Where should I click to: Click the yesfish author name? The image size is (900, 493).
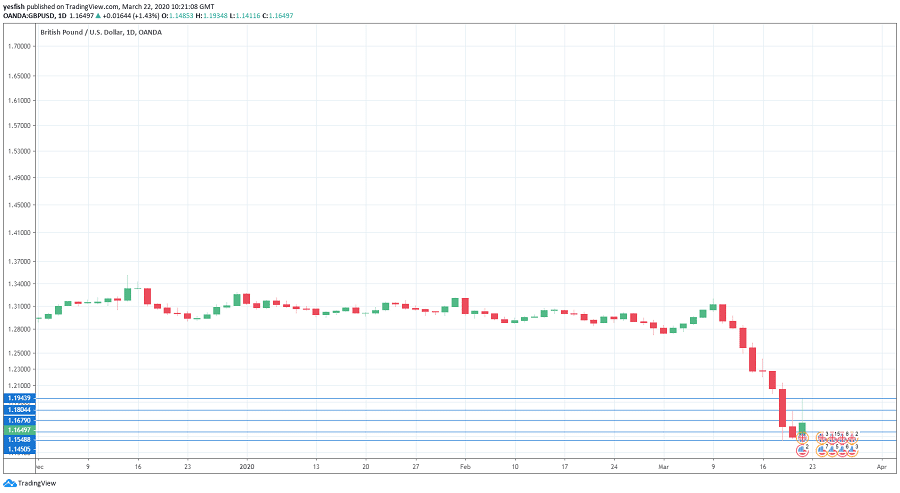pos(14,6)
